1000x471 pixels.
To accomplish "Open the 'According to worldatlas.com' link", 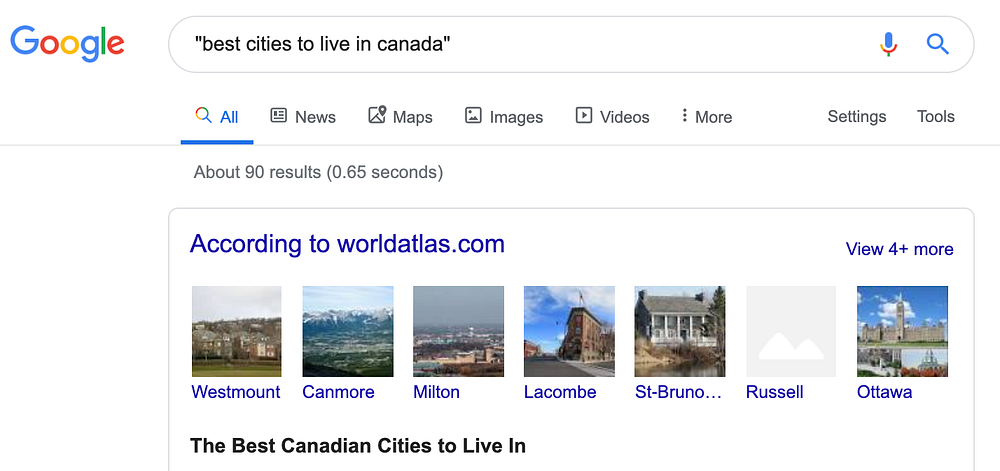I will pos(347,244).
